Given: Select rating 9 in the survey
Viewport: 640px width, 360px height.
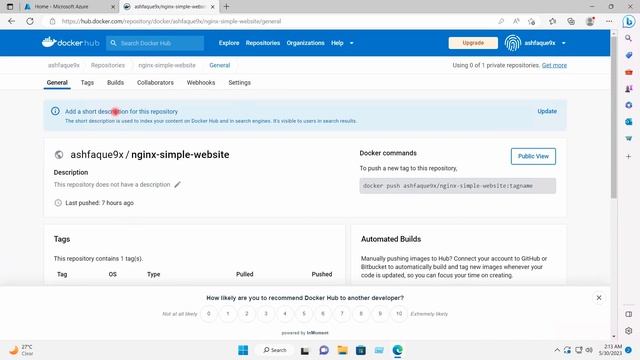Looking at the screenshot, I should (380, 314).
